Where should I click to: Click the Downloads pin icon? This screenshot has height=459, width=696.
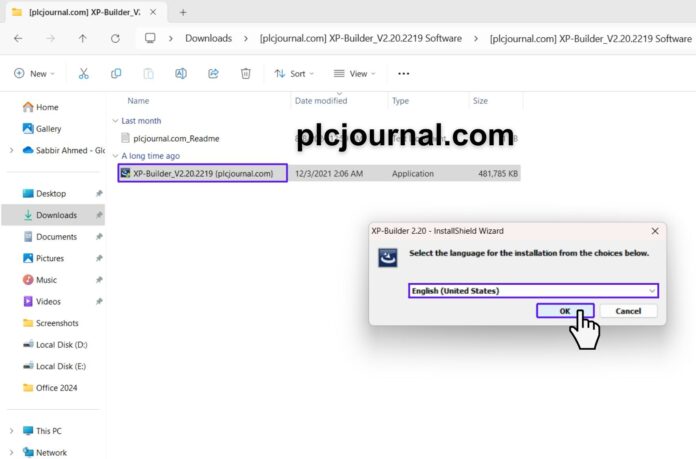(x=99, y=215)
